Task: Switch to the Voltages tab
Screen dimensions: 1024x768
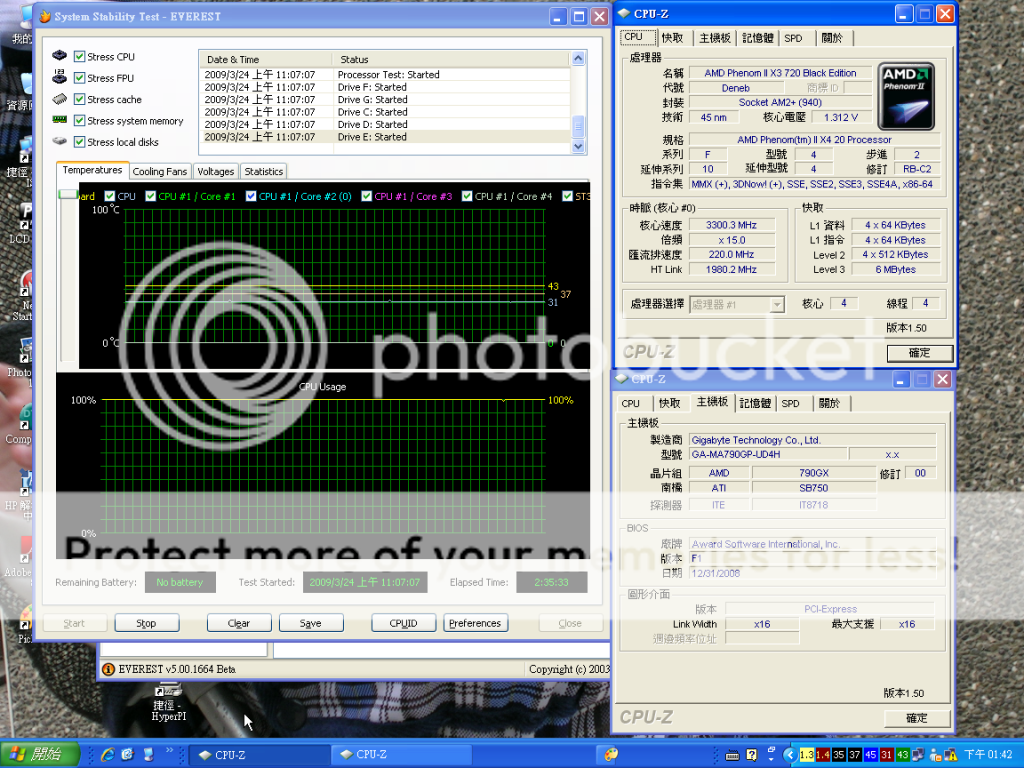Action: [216, 171]
